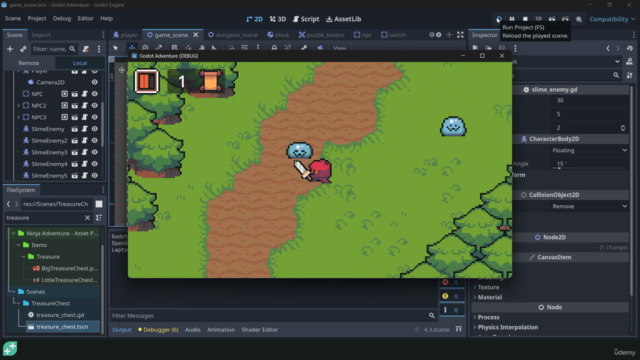Open the dungeon_scene tab
The height and width of the screenshot is (360, 640).
coord(233,35)
